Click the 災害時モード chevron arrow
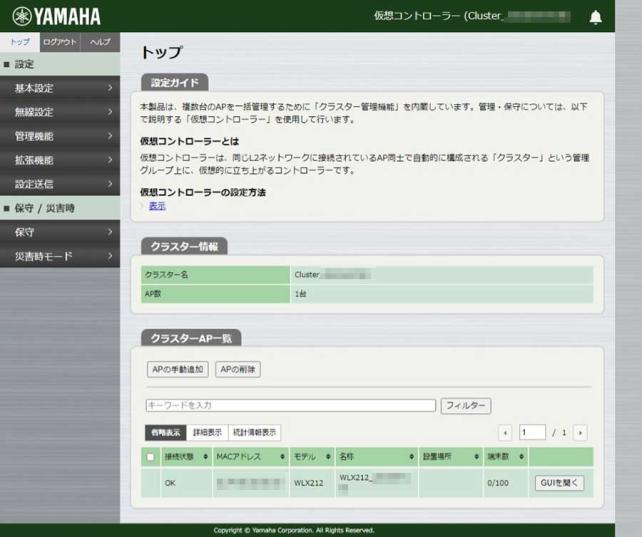The height and width of the screenshot is (537, 642). (x=110, y=256)
